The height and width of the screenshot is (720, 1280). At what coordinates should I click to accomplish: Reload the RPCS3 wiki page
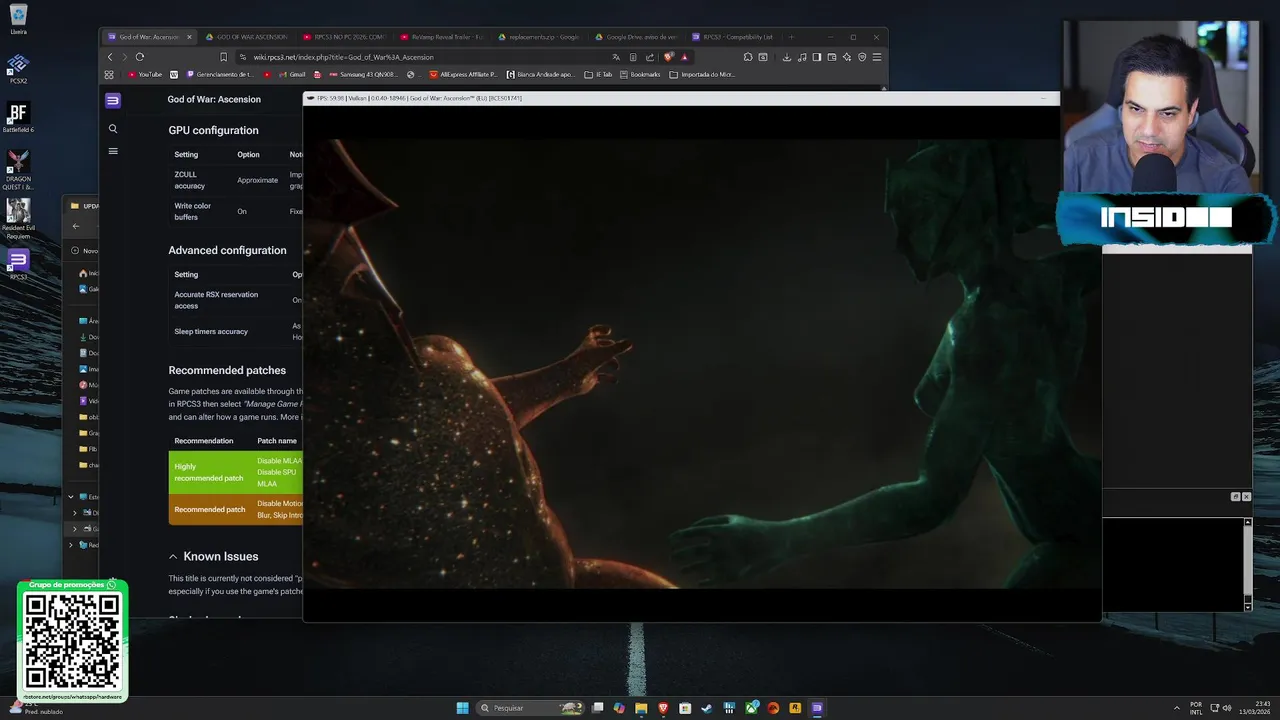(x=139, y=57)
